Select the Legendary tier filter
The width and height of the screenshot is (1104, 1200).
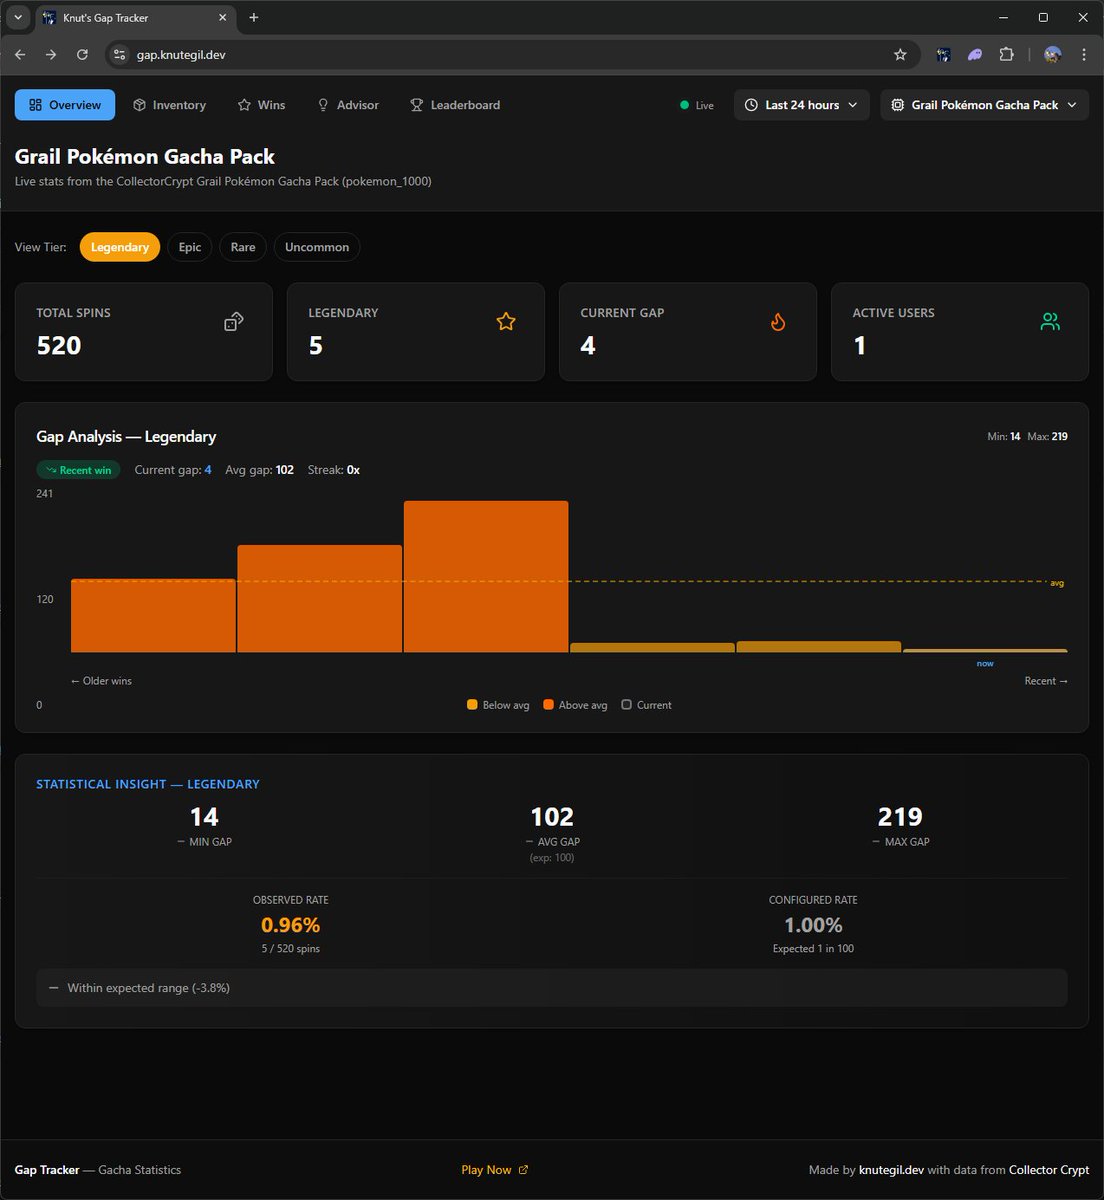pos(120,247)
